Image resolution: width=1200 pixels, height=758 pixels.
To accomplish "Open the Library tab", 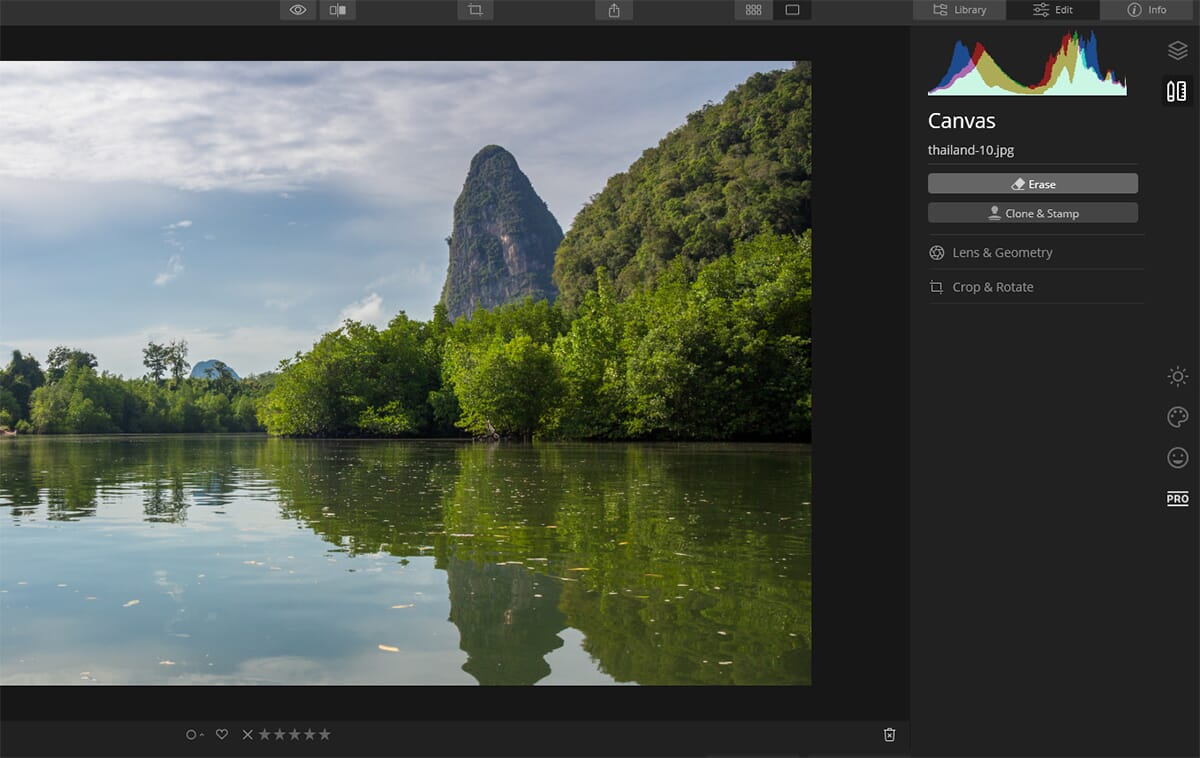I will 959,10.
